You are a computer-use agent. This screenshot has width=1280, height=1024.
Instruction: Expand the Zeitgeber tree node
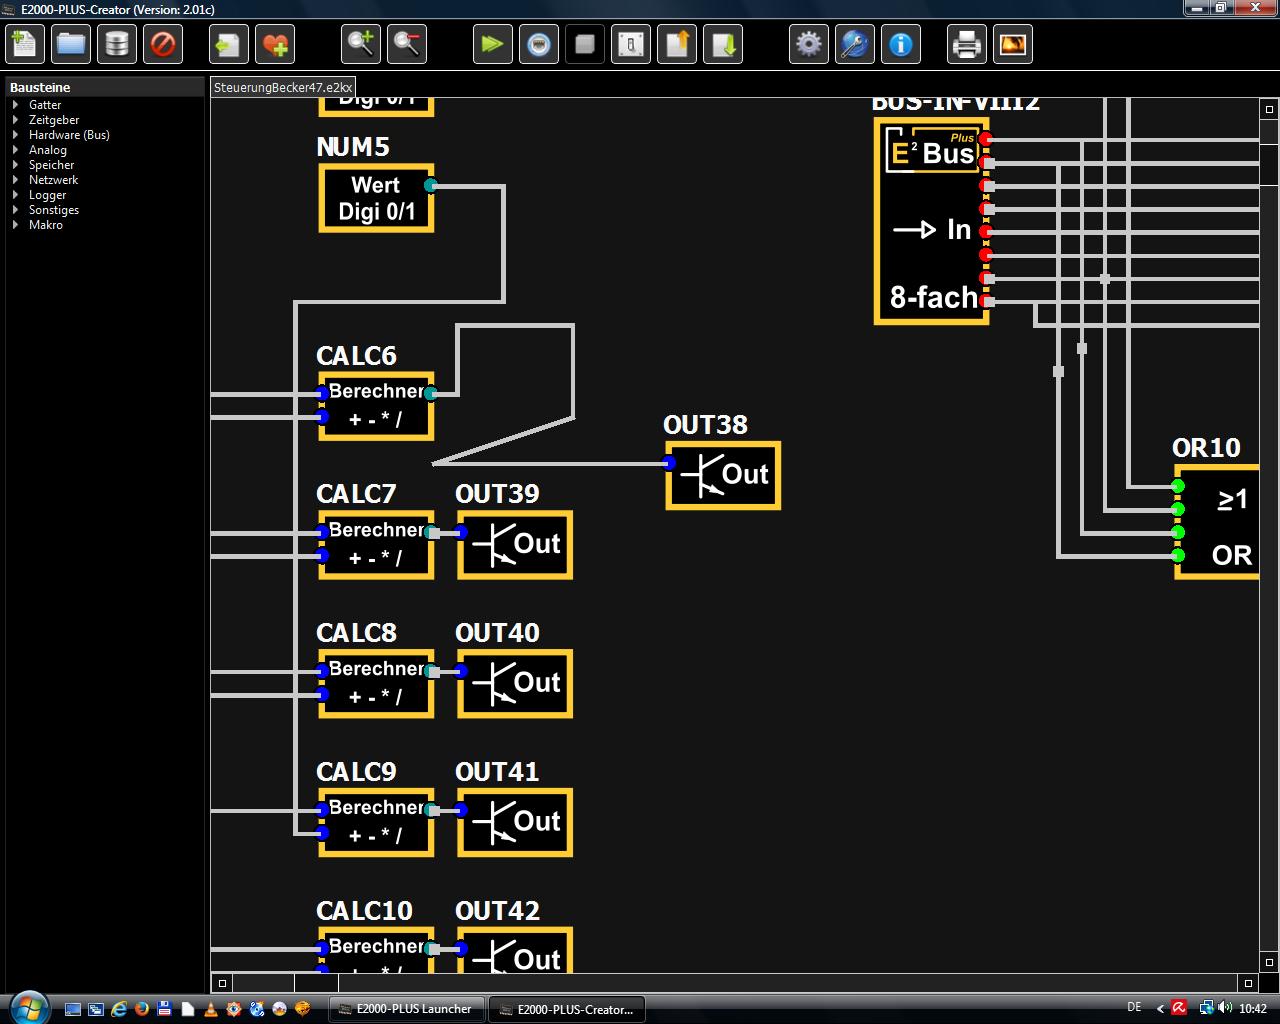tap(54, 120)
